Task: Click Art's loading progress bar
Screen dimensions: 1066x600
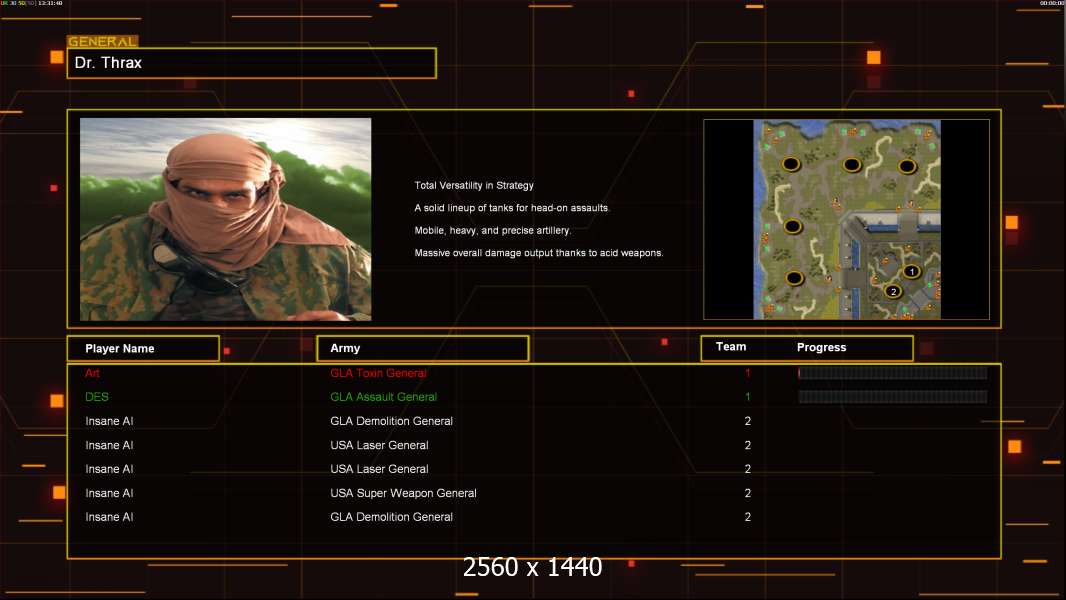Action: coord(893,373)
